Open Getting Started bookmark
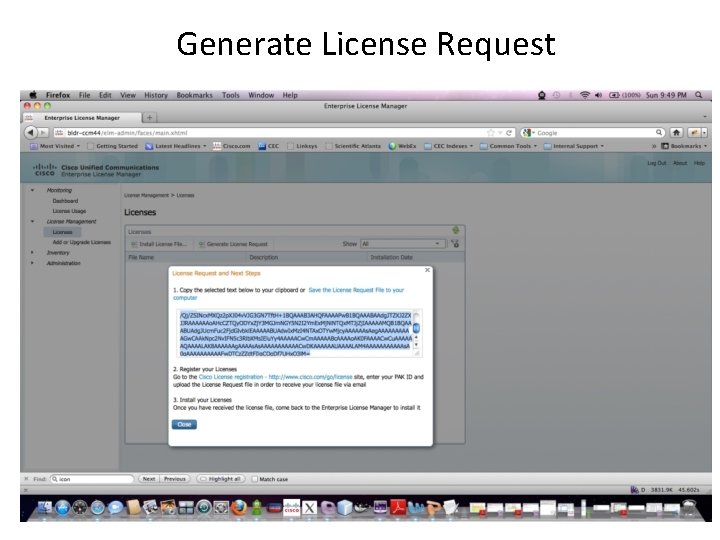720x540 pixels. 112,146
